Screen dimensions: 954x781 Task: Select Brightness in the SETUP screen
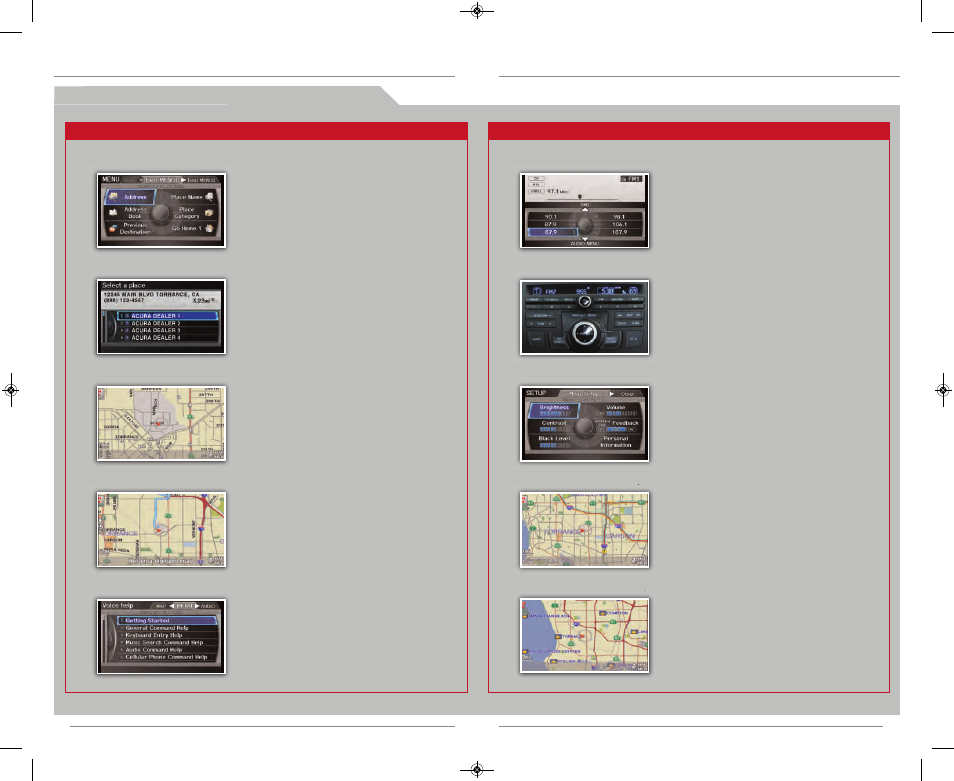pyautogui.click(x=554, y=411)
